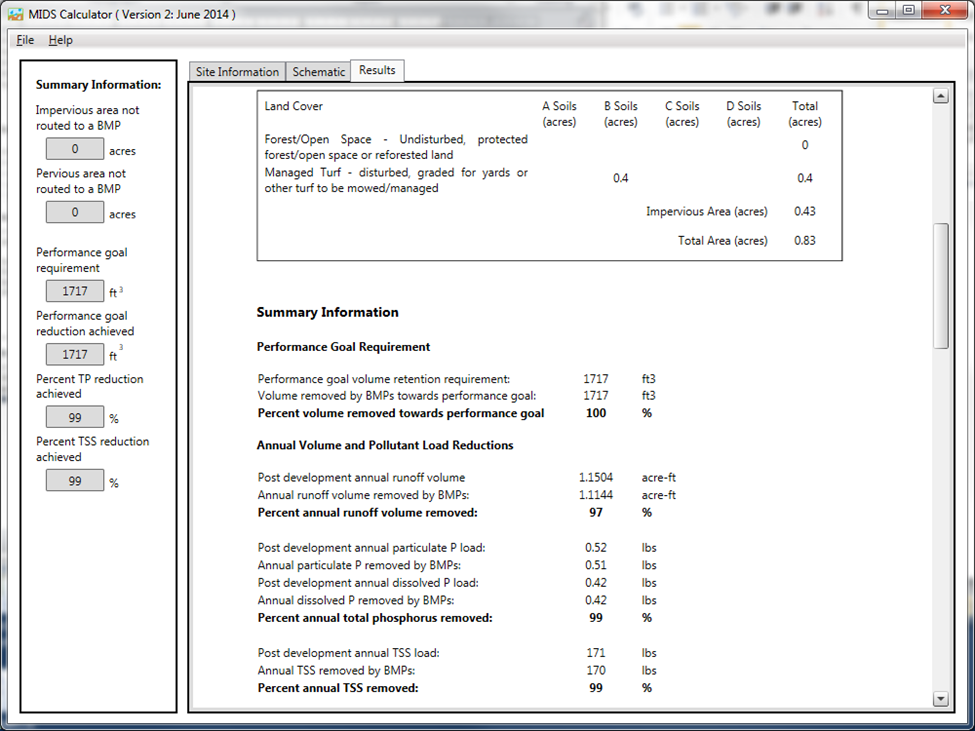Click the scroll up arrow in results
Image resolution: width=975 pixels, height=731 pixels.
point(940,97)
